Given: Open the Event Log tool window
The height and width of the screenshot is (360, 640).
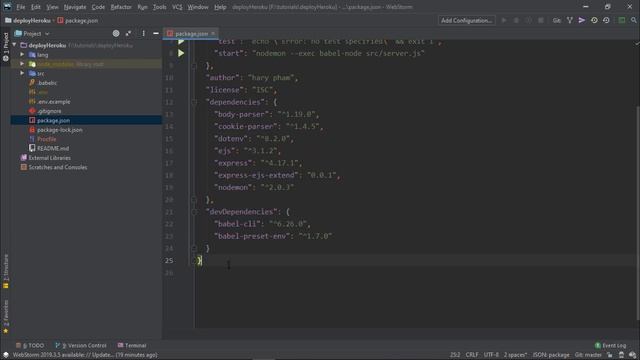Looking at the screenshot, I should pyautogui.click(x=610, y=345).
